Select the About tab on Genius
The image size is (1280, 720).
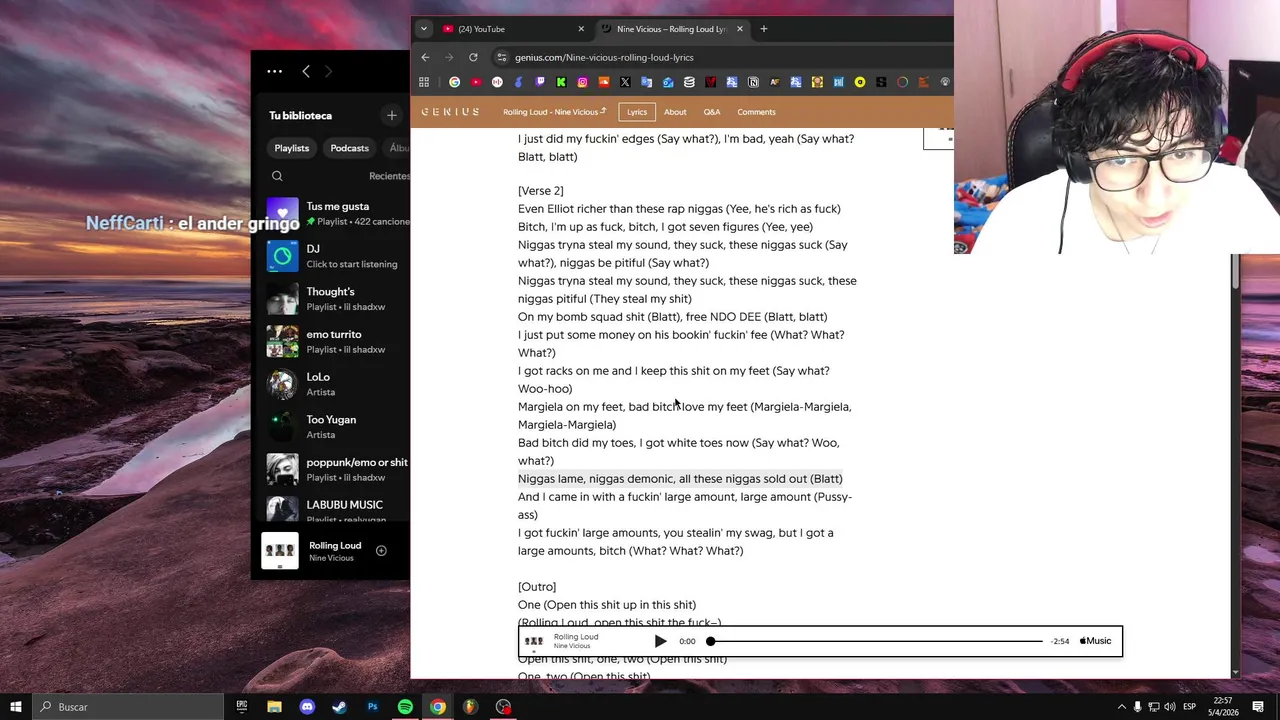click(675, 112)
